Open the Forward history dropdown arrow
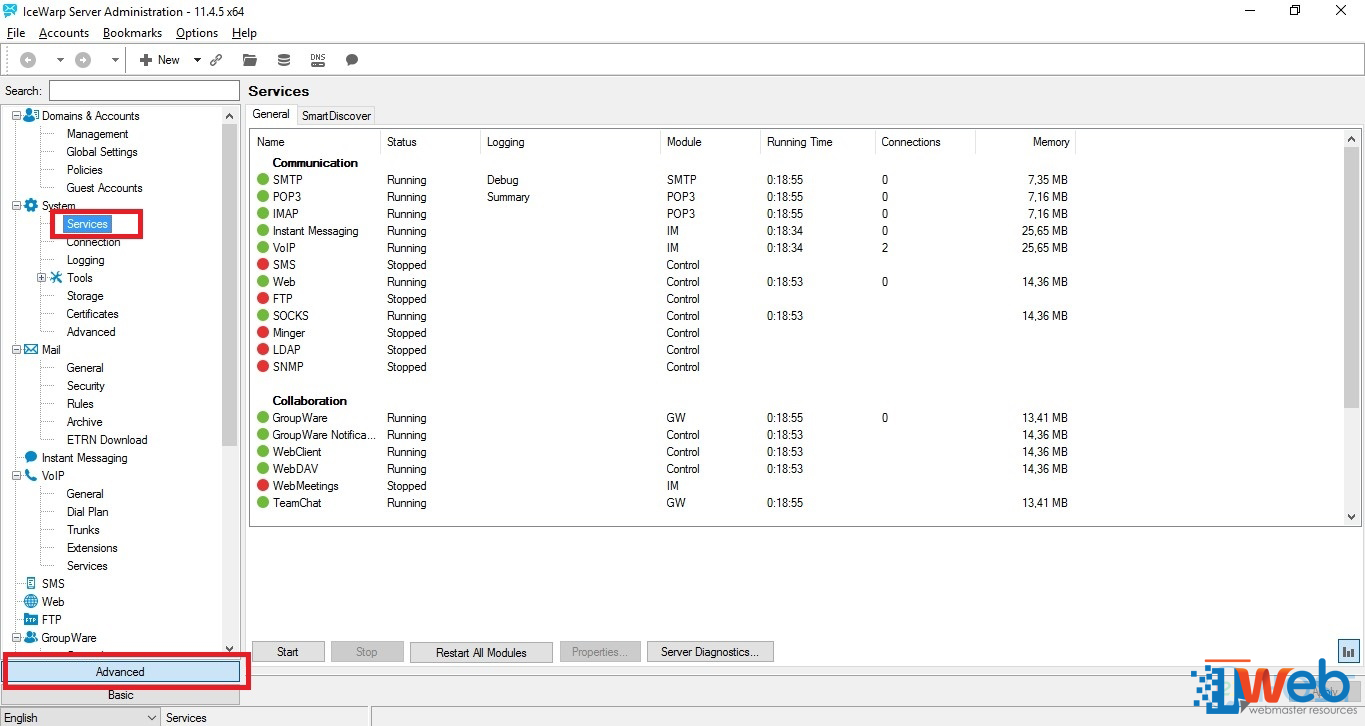The width and height of the screenshot is (1365, 726). click(x=115, y=60)
